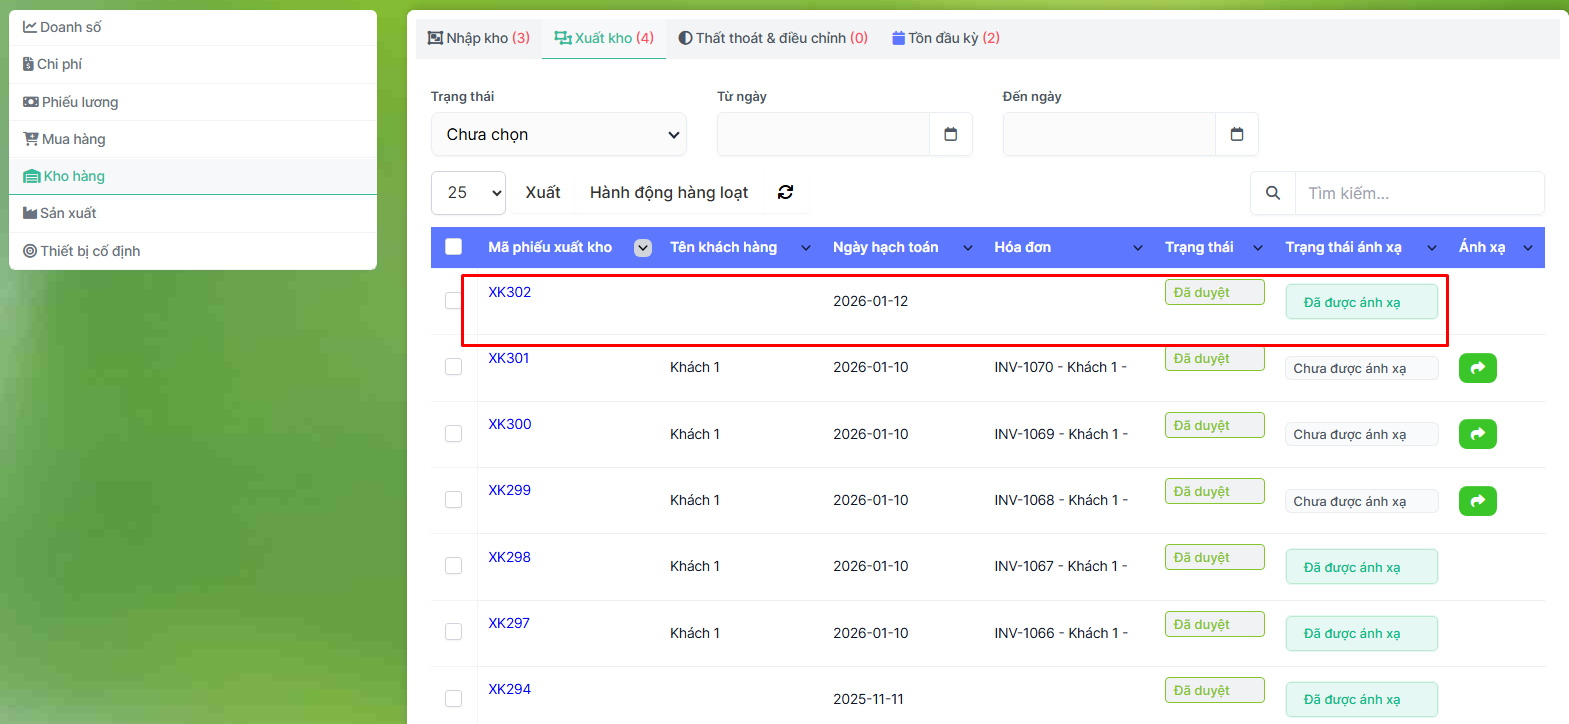Open the Đến ngày calendar picker

(x=1236, y=134)
